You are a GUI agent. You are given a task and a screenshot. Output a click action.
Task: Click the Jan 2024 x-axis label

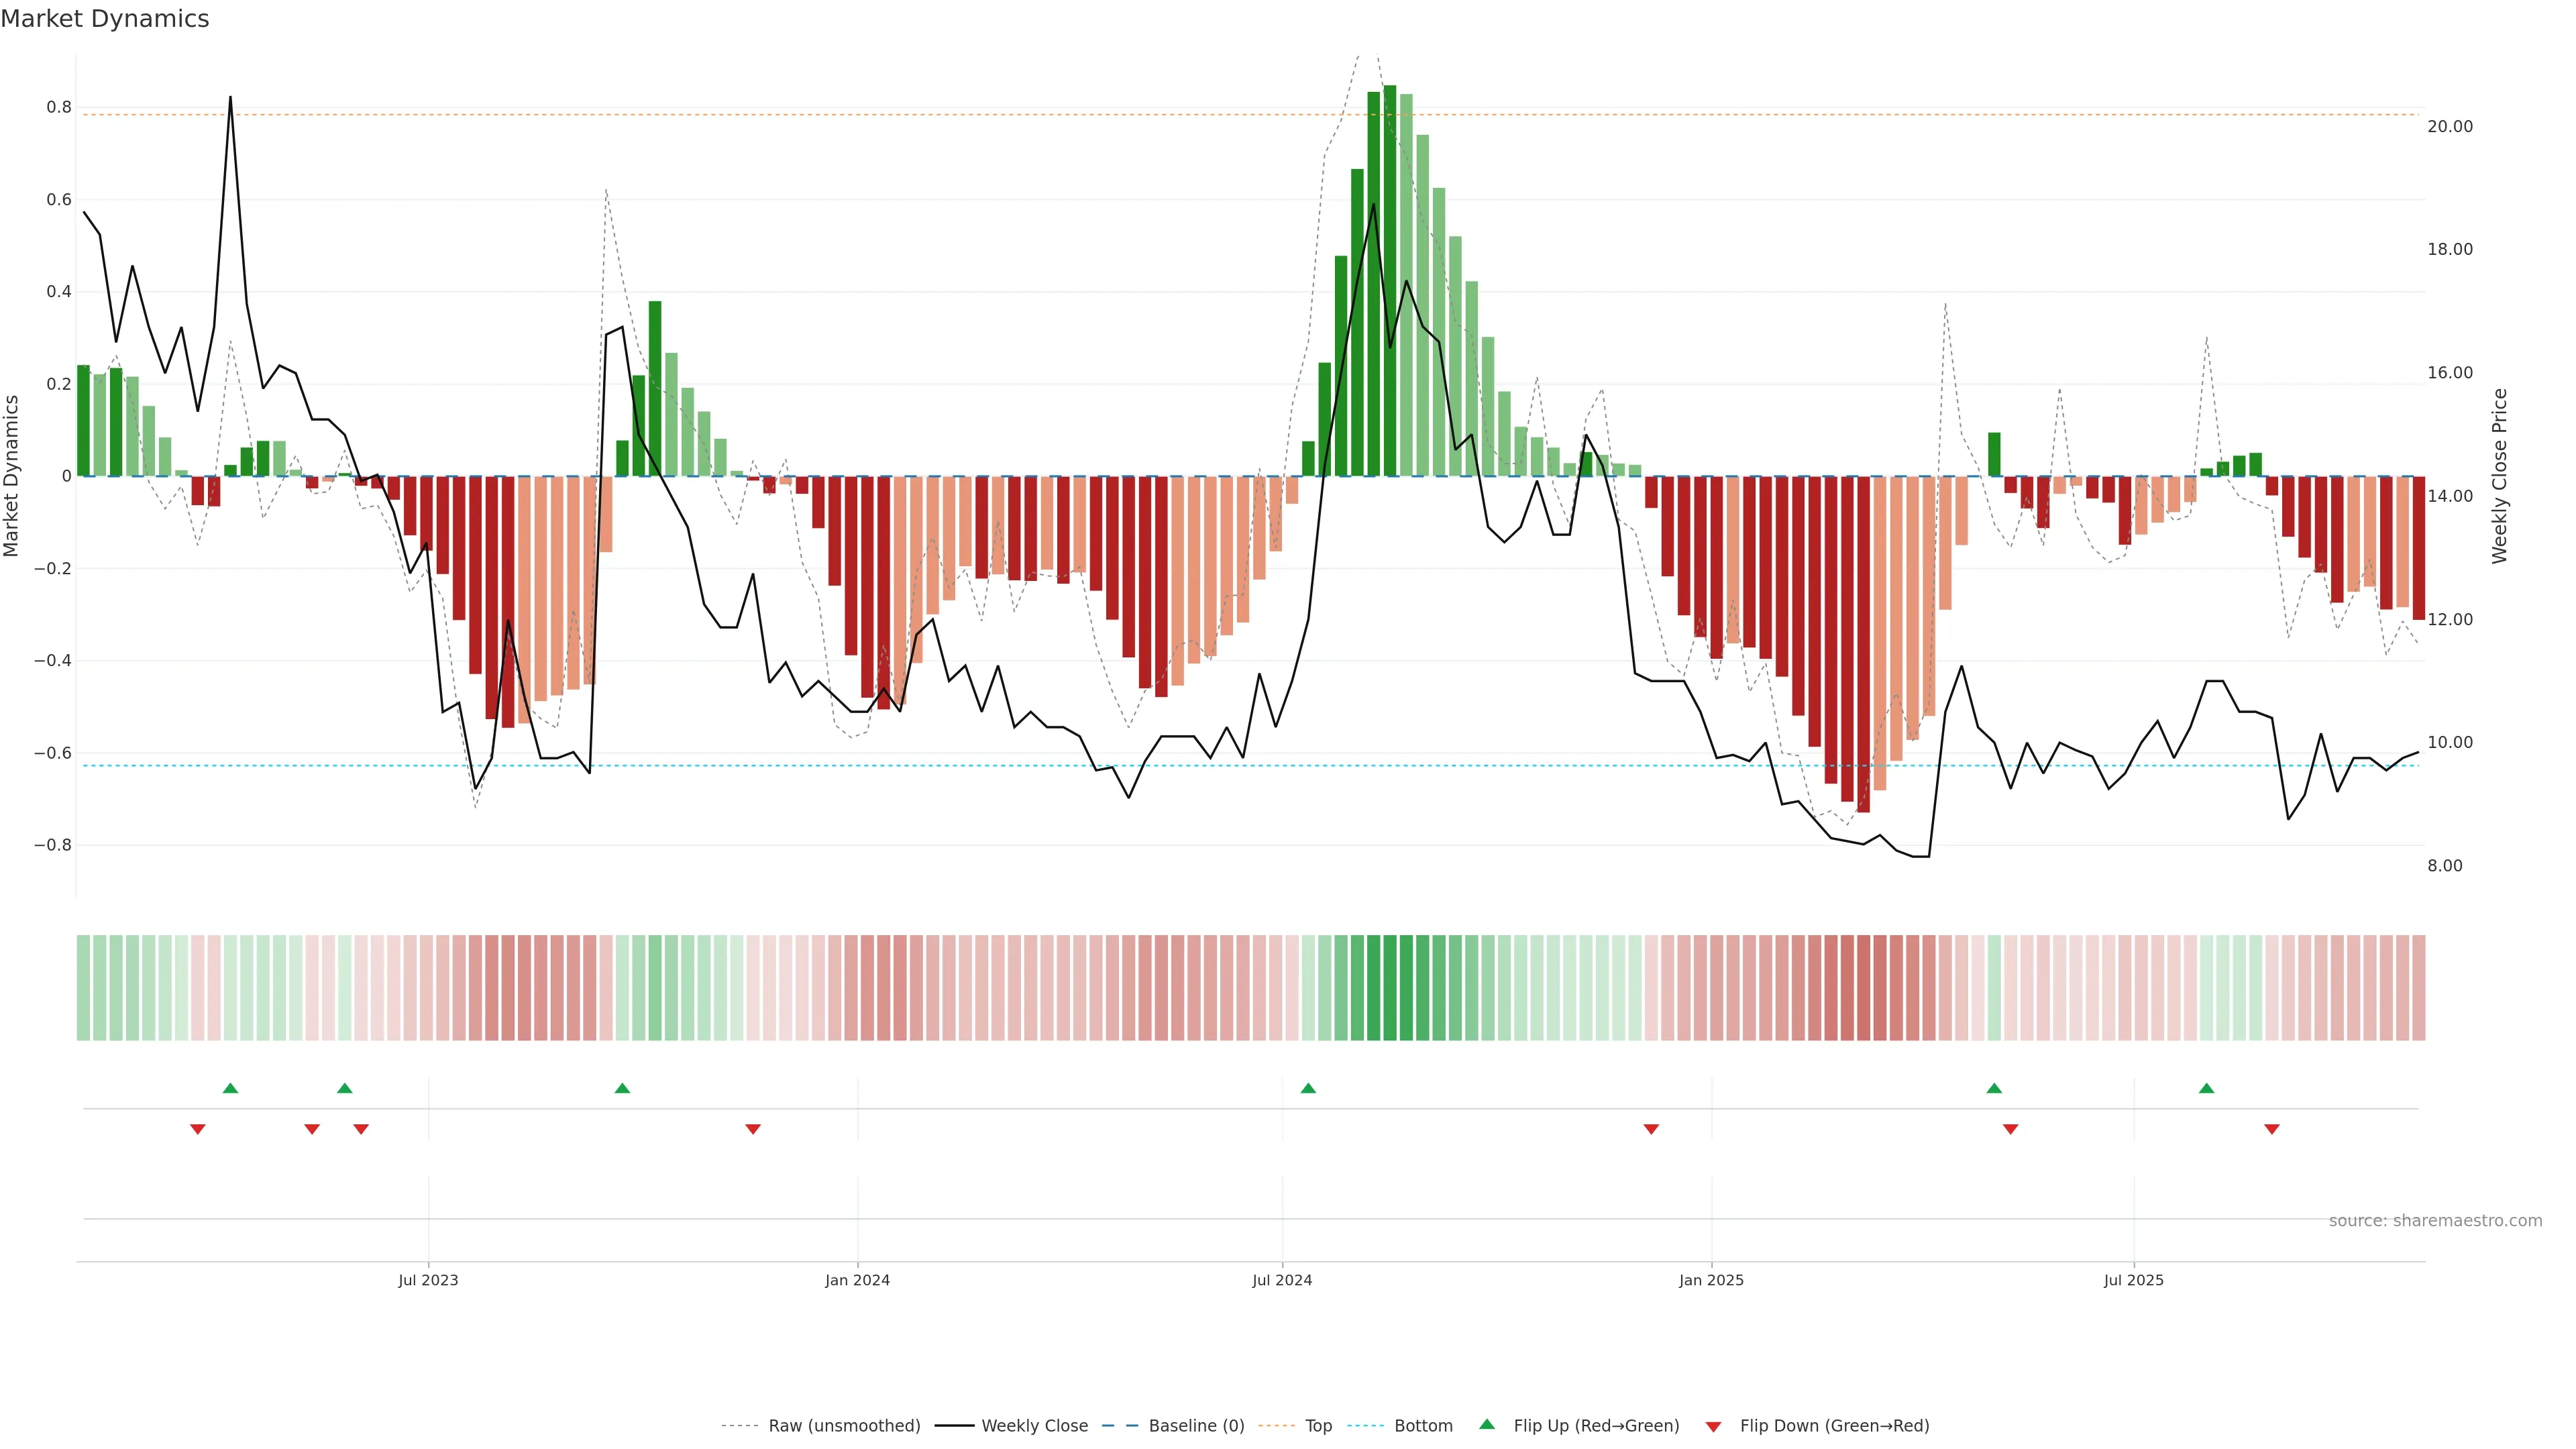tap(857, 1280)
